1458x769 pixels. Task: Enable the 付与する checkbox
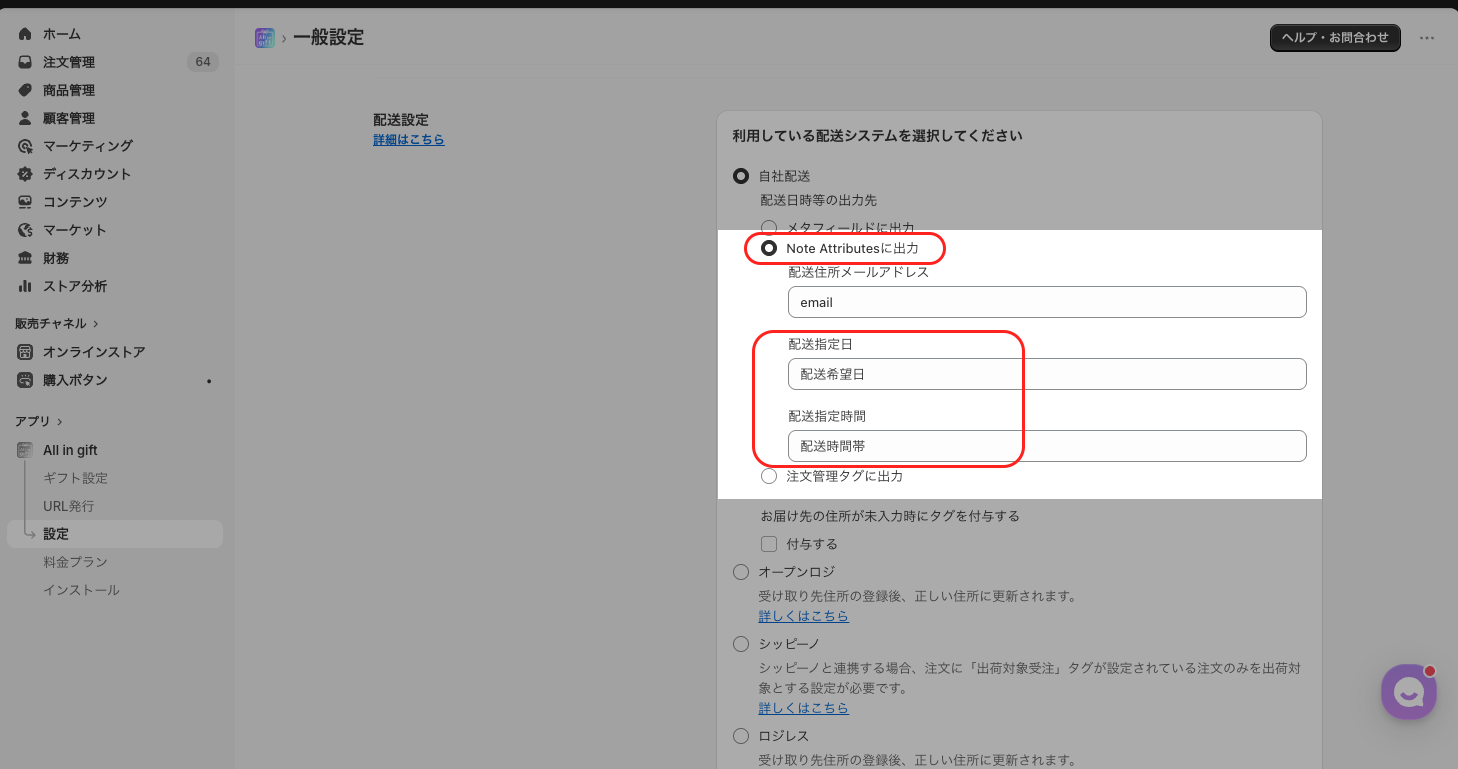click(x=769, y=544)
